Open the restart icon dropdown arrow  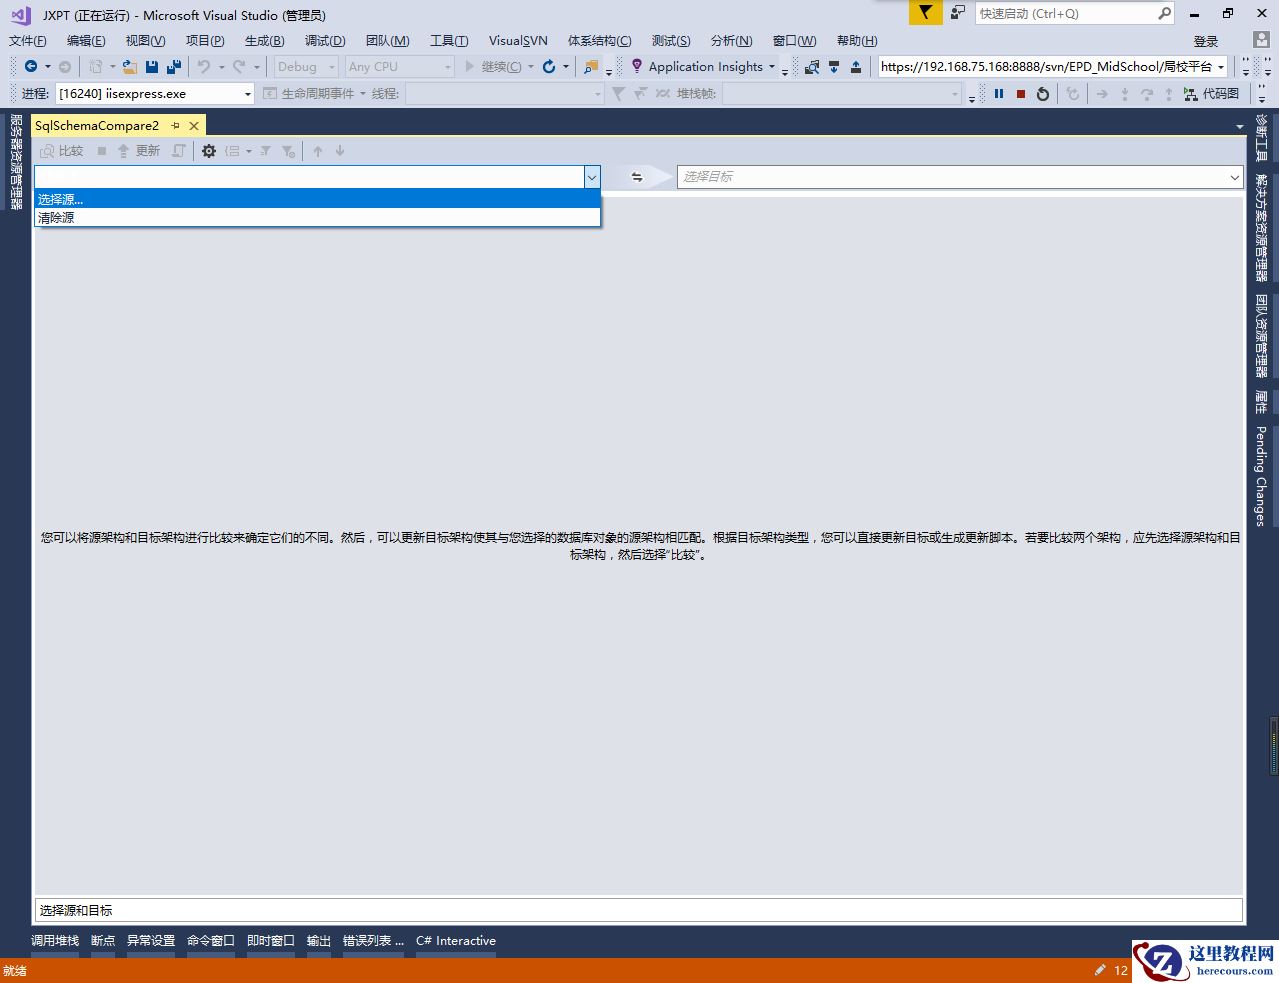[x=566, y=67]
